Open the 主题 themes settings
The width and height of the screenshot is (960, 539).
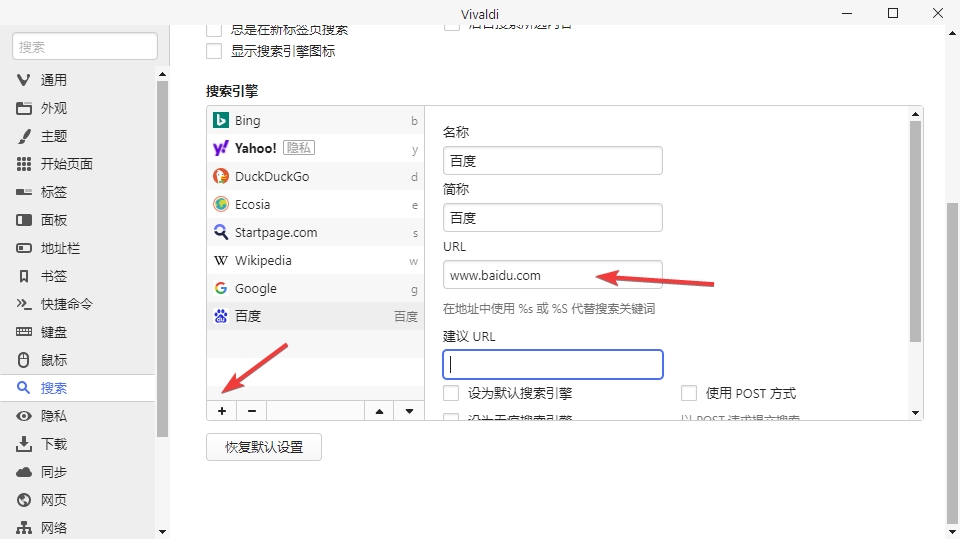(x=78, y=136)
